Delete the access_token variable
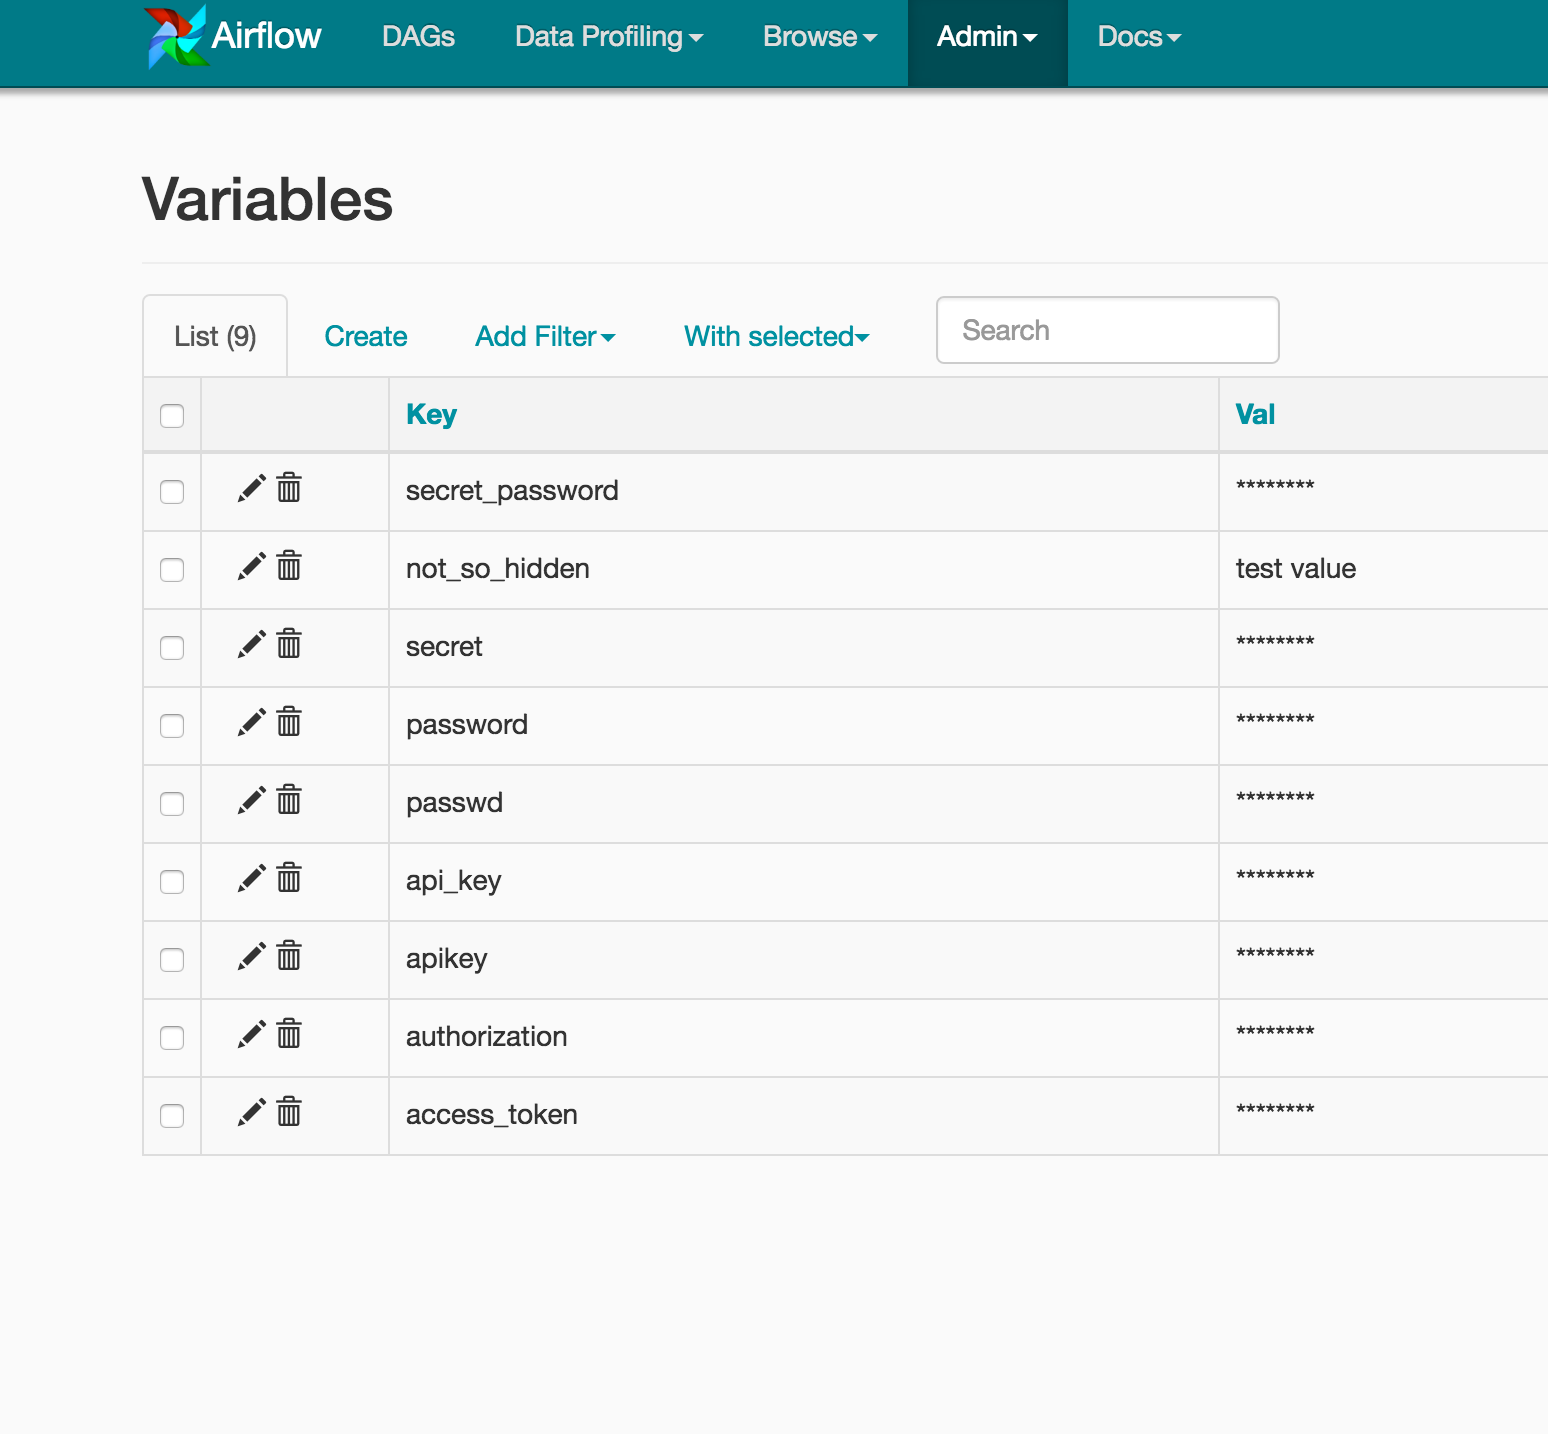Screen dimensions: 1548x1434 click(x=289, y=1113)
